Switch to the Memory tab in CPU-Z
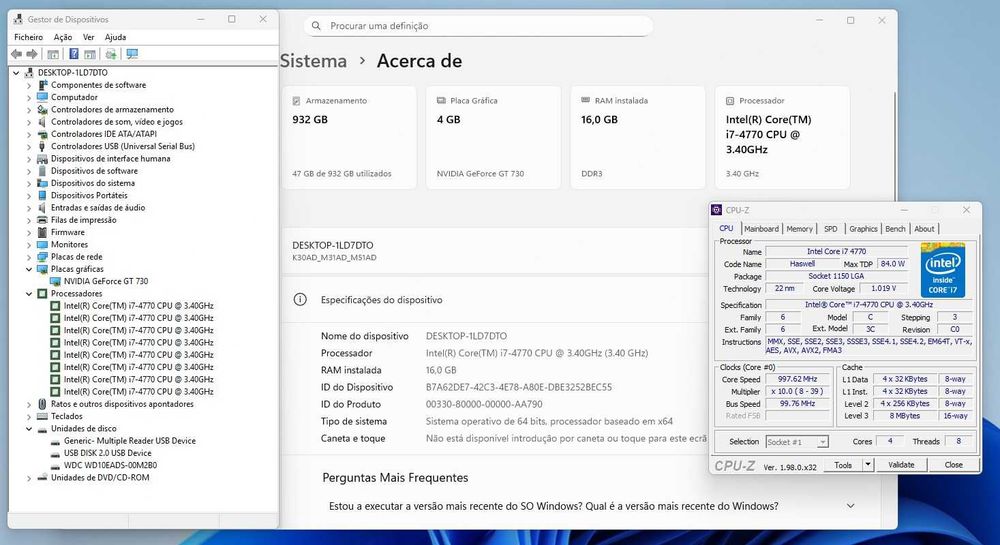Screen dimensions: 1000x545 [799, 229]
